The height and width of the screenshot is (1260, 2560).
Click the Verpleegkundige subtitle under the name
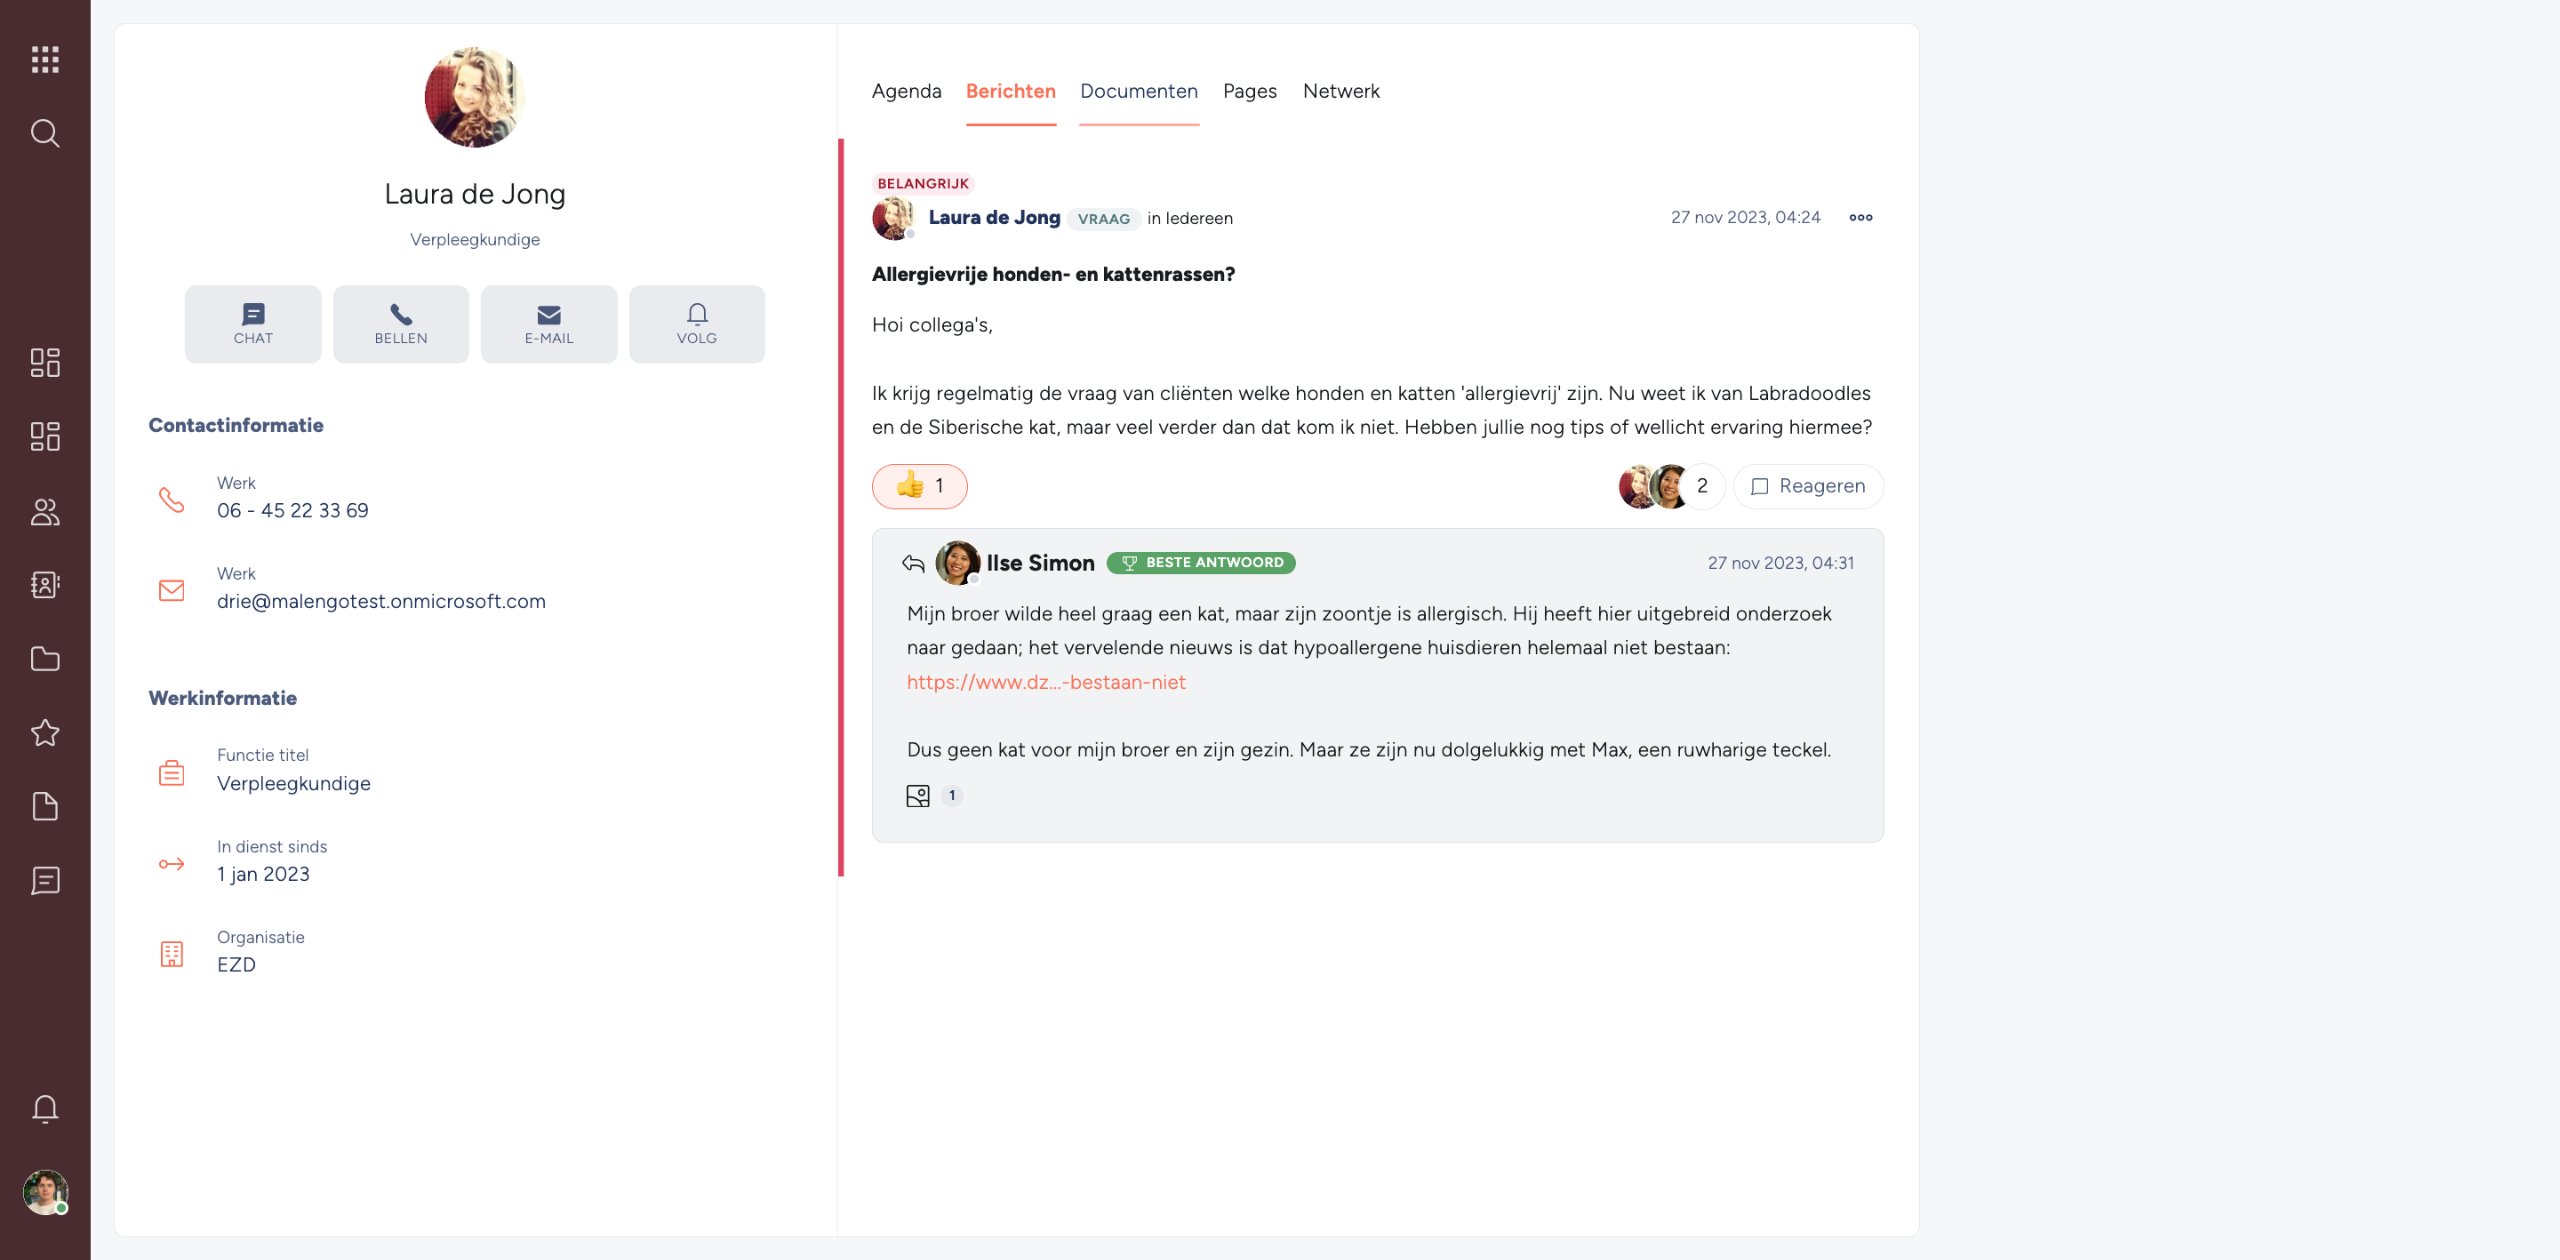click(475, 239)
